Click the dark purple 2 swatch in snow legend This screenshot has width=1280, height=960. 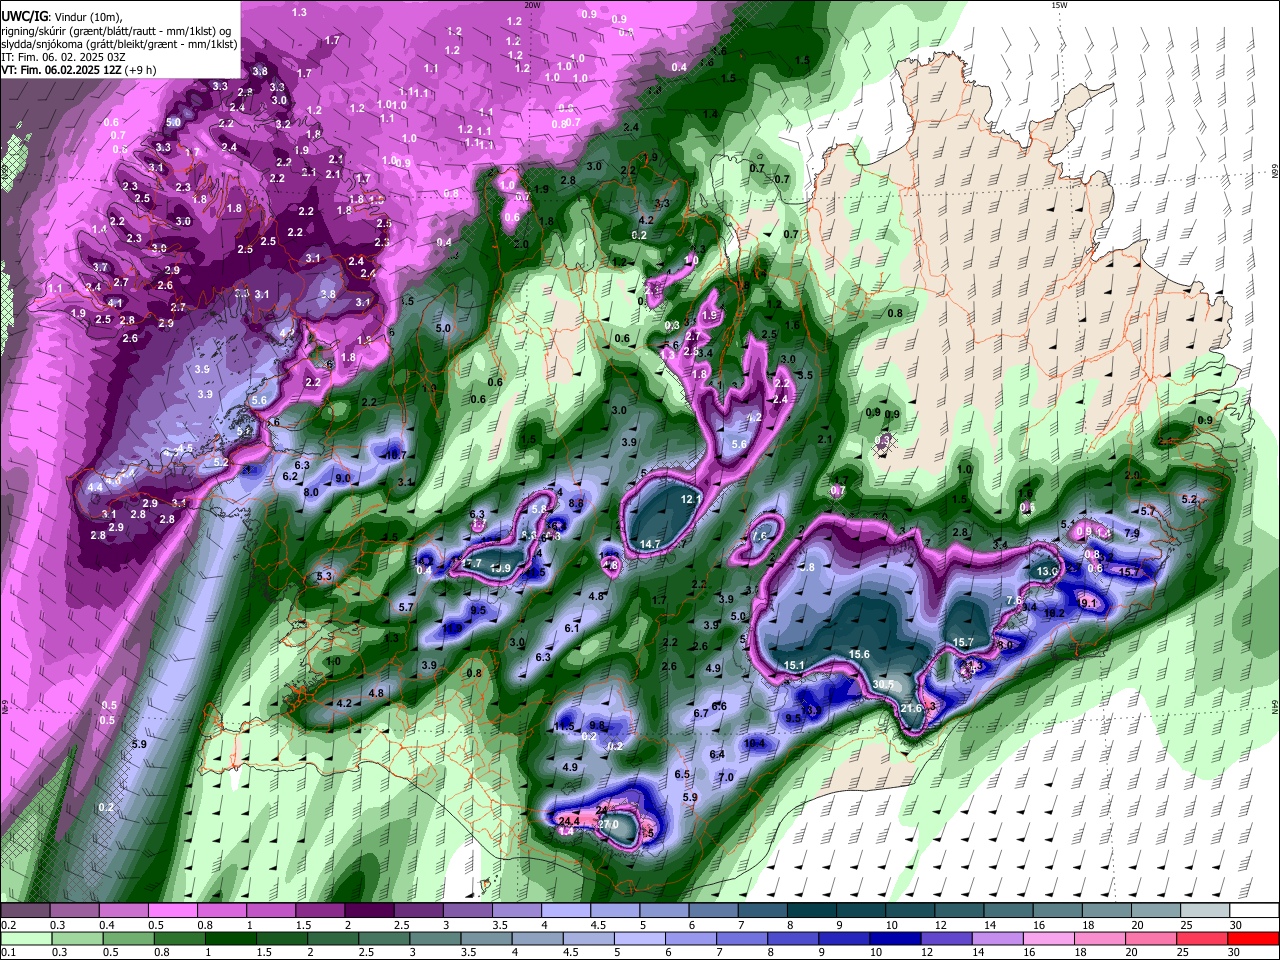(369, 911)
